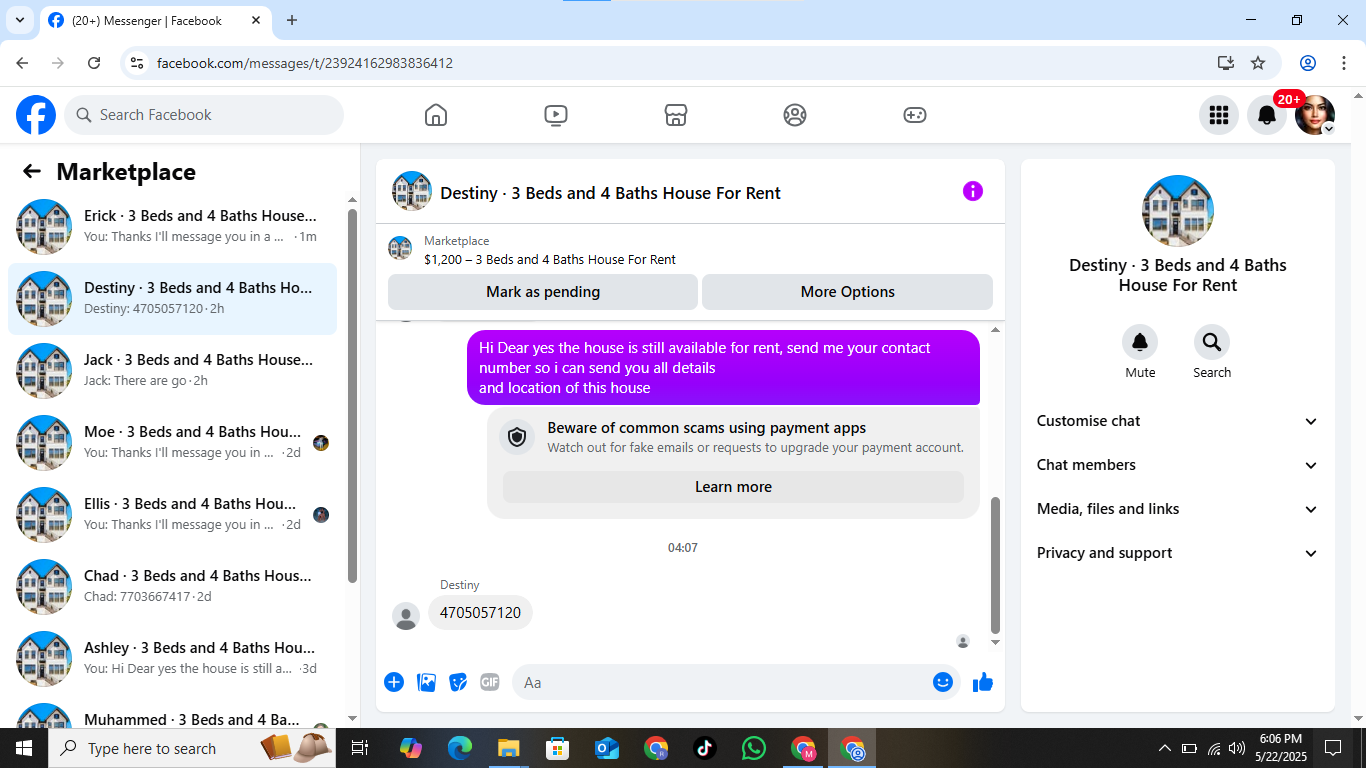
Task: Focus the Aa message input box
Action: tap(737, 682)
